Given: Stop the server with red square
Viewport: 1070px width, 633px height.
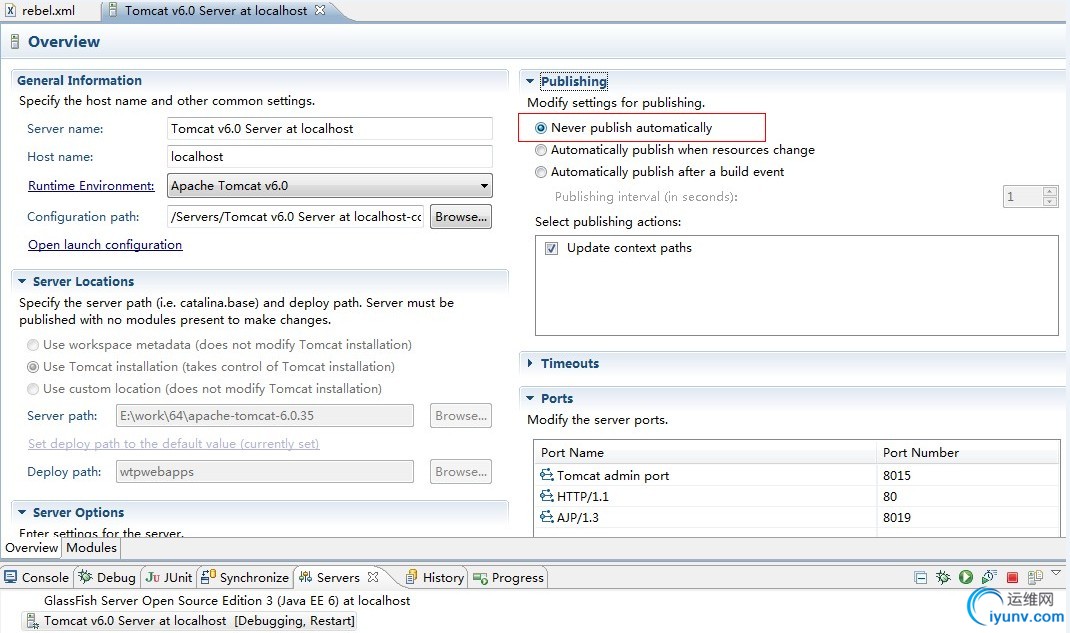Looking at the screenshot, I should pyautogui.click(x=1012, y=578).
